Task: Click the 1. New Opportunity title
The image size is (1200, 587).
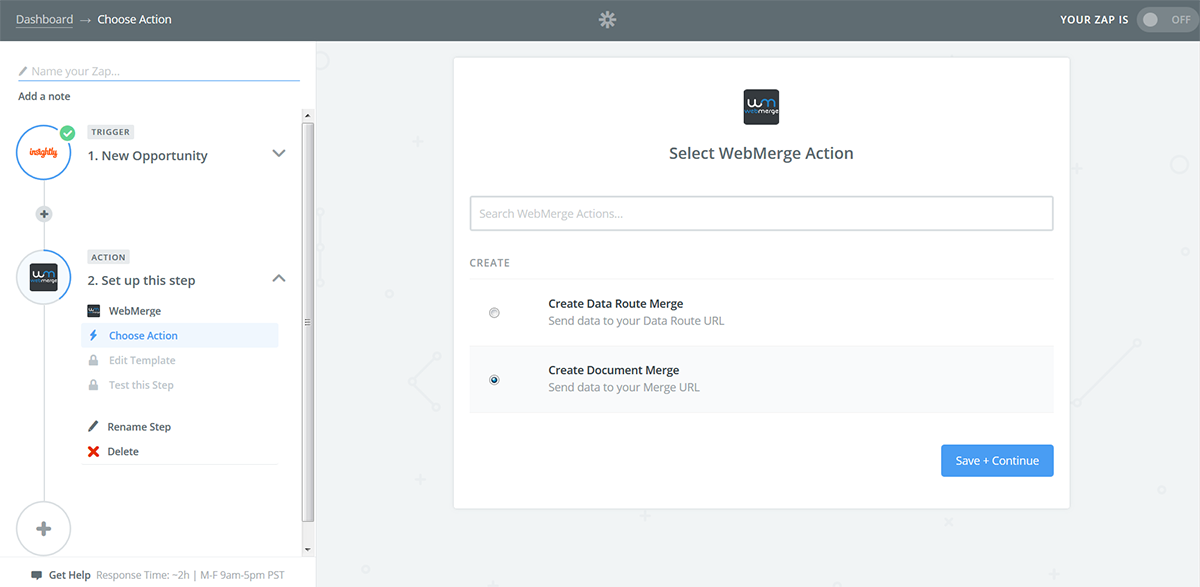Action: coord(147,156)
